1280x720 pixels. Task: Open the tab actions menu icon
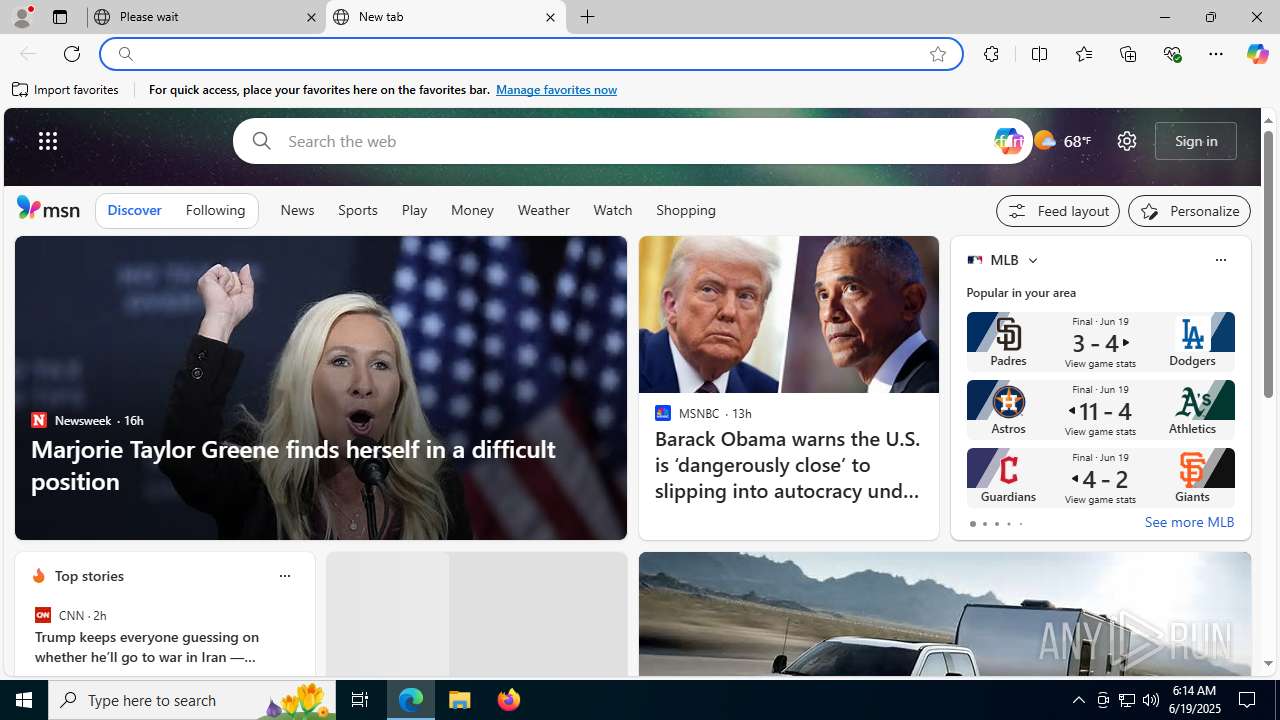59,17
